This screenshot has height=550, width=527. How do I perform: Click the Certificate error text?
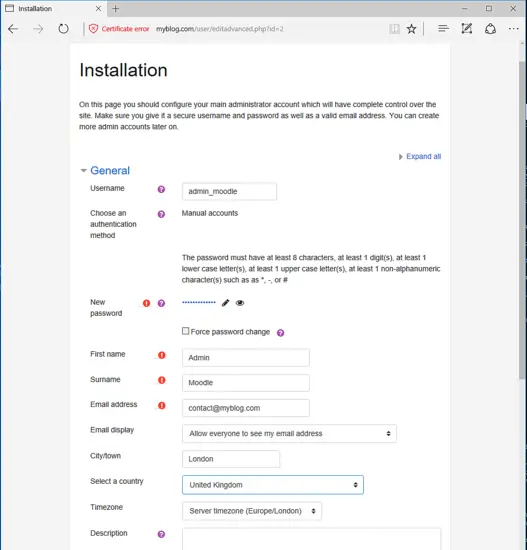point(125,29)
